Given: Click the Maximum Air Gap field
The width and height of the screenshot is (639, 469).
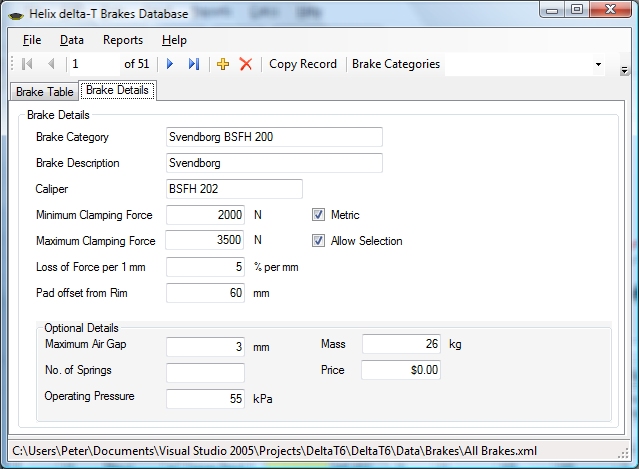Looking at the screenshot, I should (205, 347).
